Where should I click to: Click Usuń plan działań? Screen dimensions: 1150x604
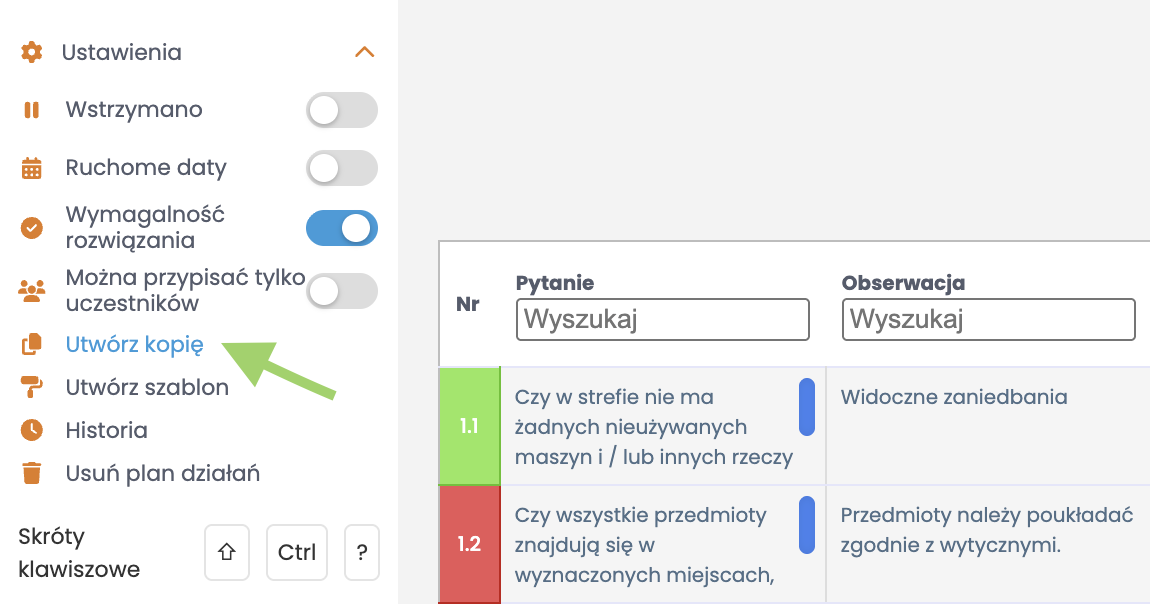click(x=162, y=473)
